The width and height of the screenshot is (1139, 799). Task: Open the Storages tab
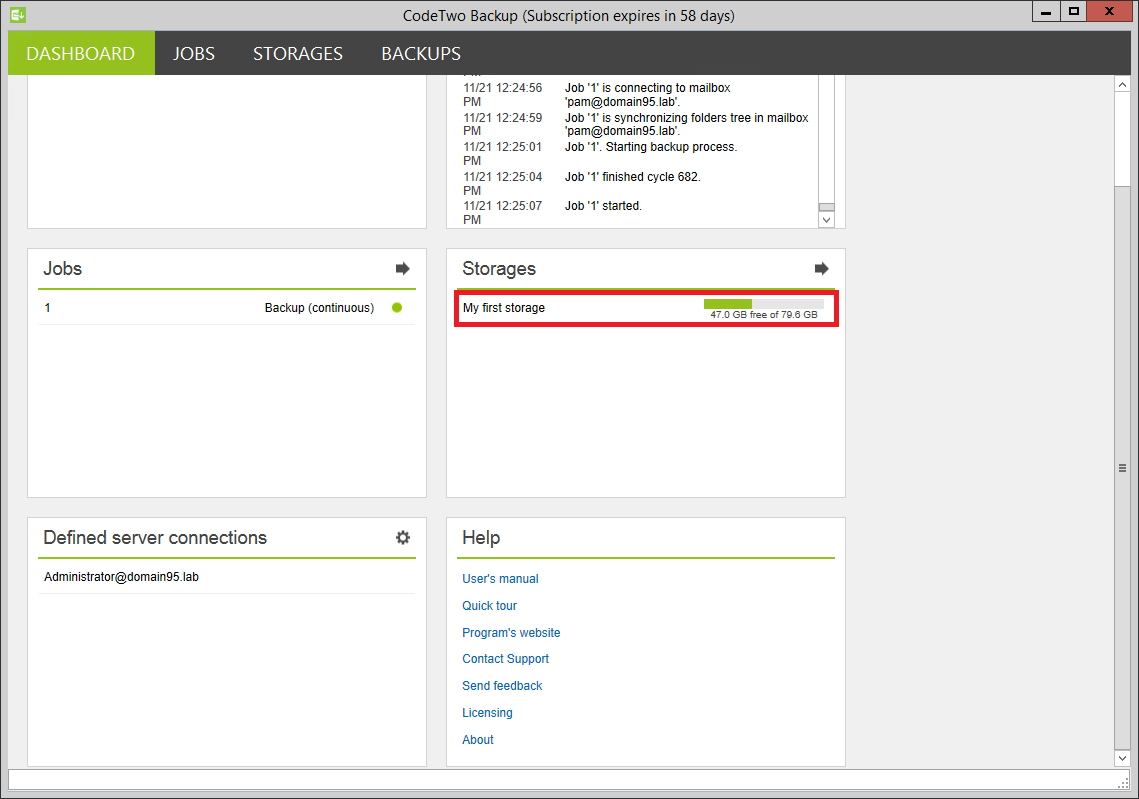click(x=297, y=54)
